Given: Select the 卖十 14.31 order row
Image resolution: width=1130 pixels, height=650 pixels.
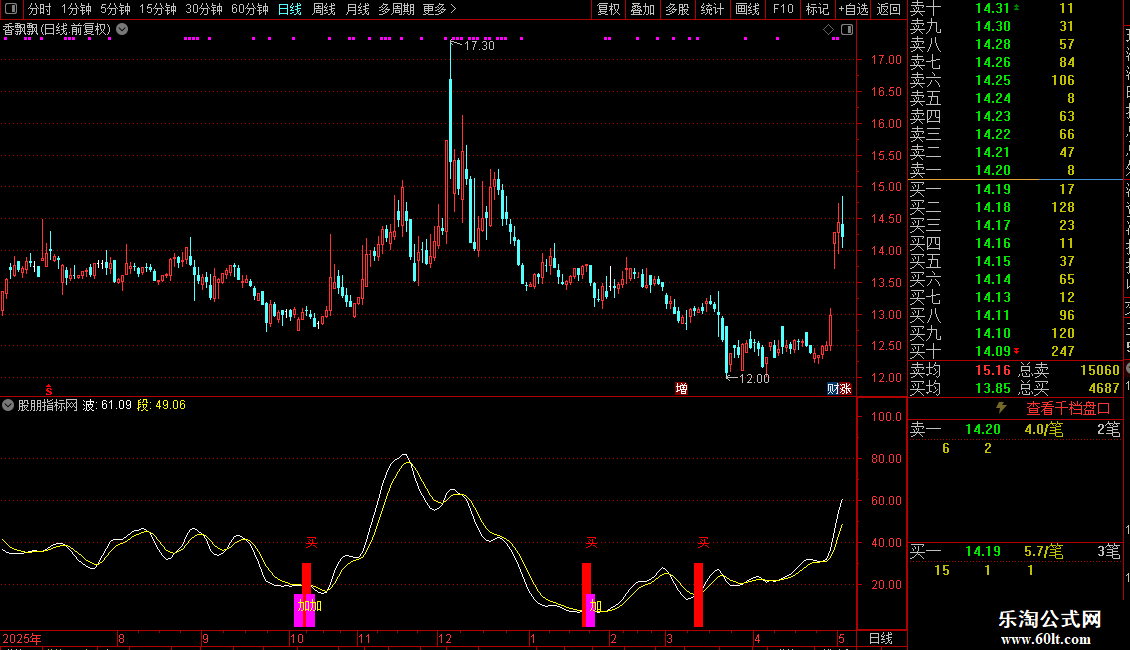Looking at the screenshot, I should (x=1015, y=8).
